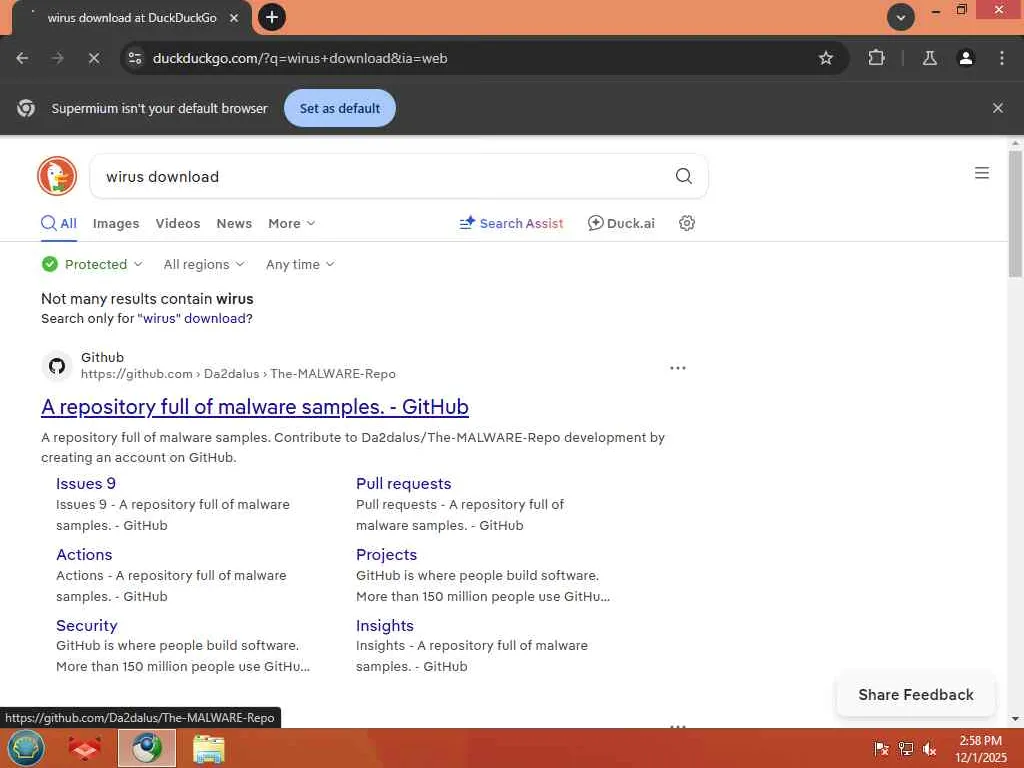Open the profile avatar icon

[965, 58]
